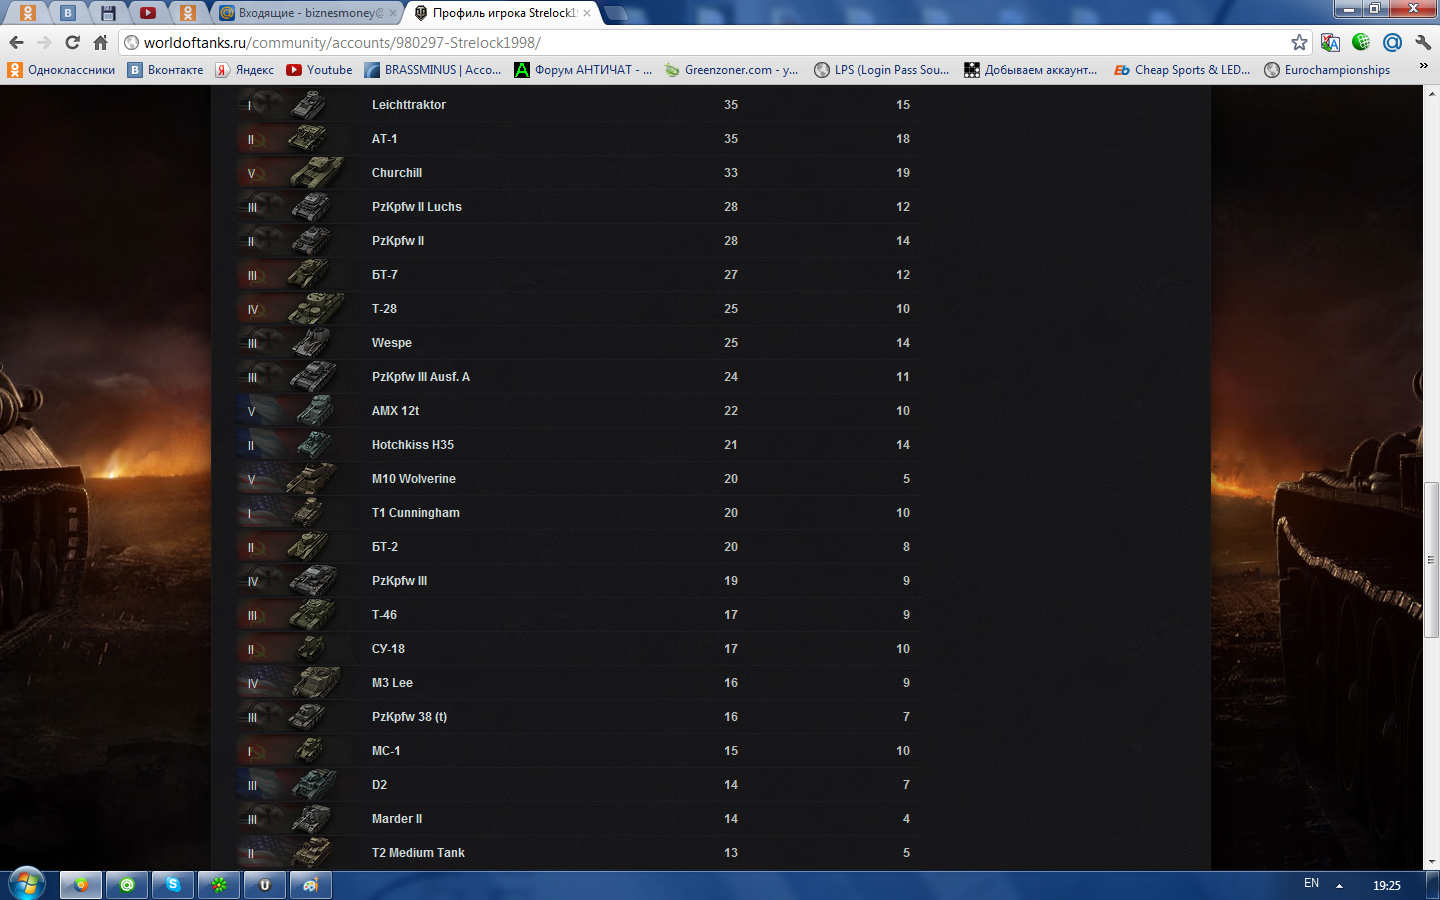The width and height of the screenshot is (1440, 900).
Task: Reload the page with the refresh icon
Action: 72,42
